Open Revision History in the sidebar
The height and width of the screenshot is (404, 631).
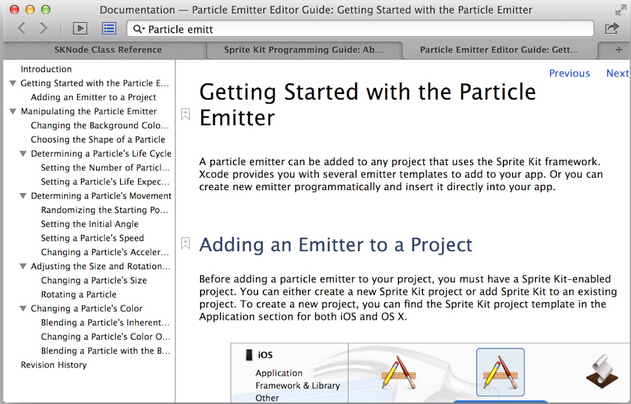click(x=54, y=365)
